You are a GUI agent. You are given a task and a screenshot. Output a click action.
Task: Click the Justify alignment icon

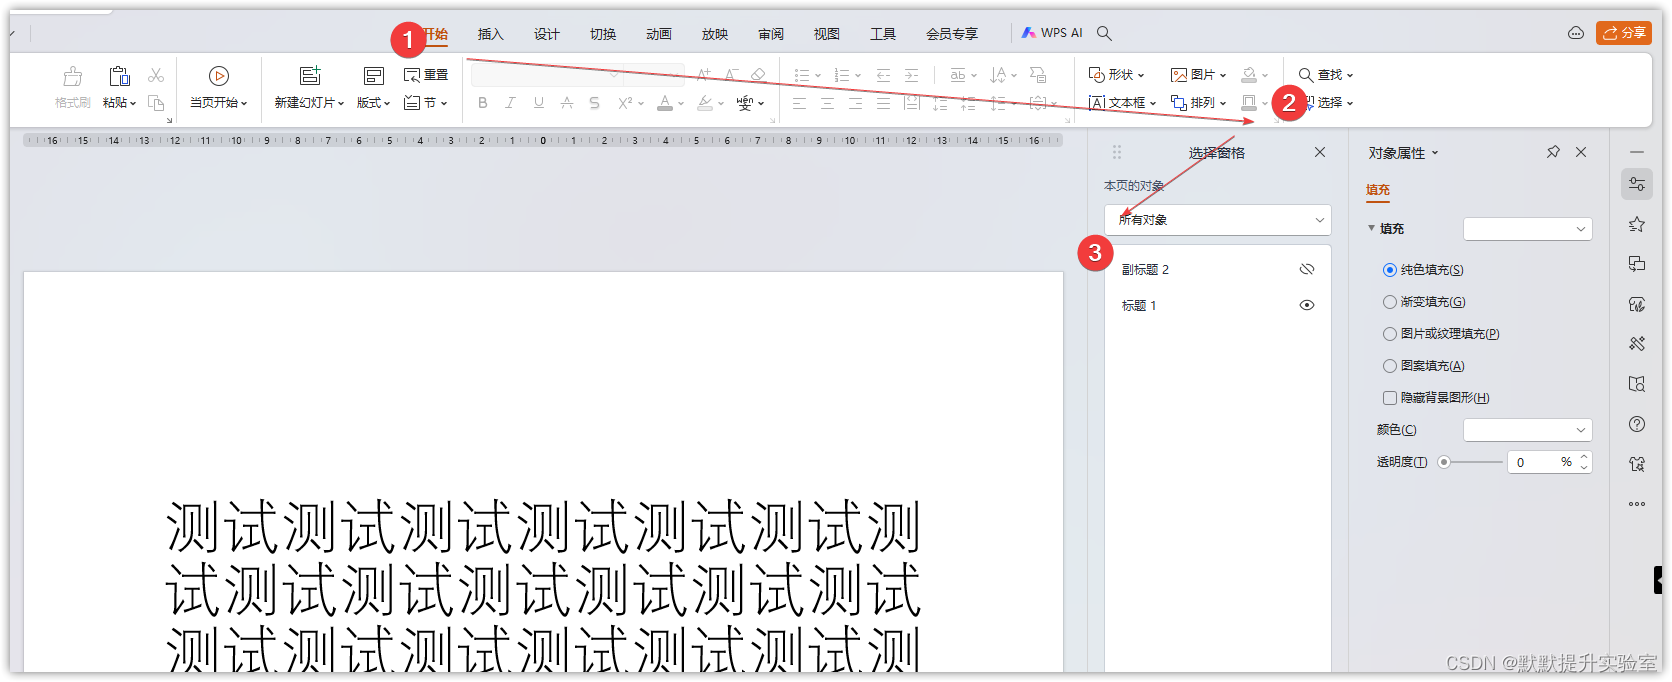pyautogui.click(x=883, y=103)
